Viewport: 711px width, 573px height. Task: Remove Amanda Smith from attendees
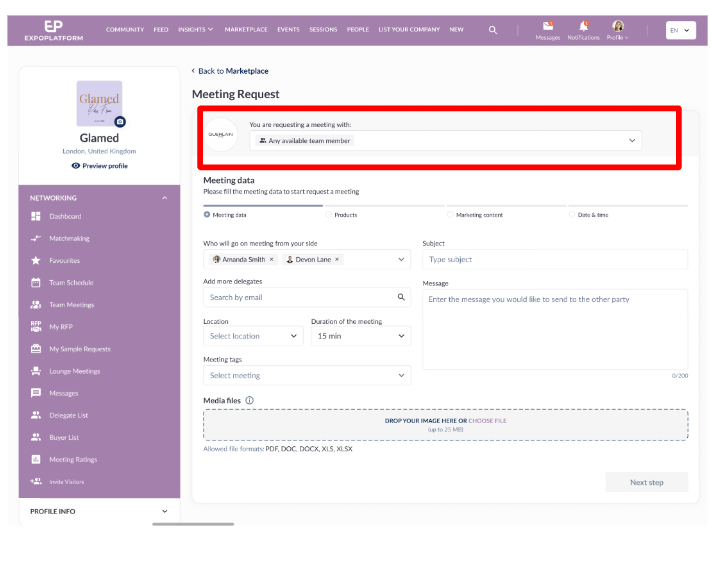pyautogui.click(x=272, y=259)
